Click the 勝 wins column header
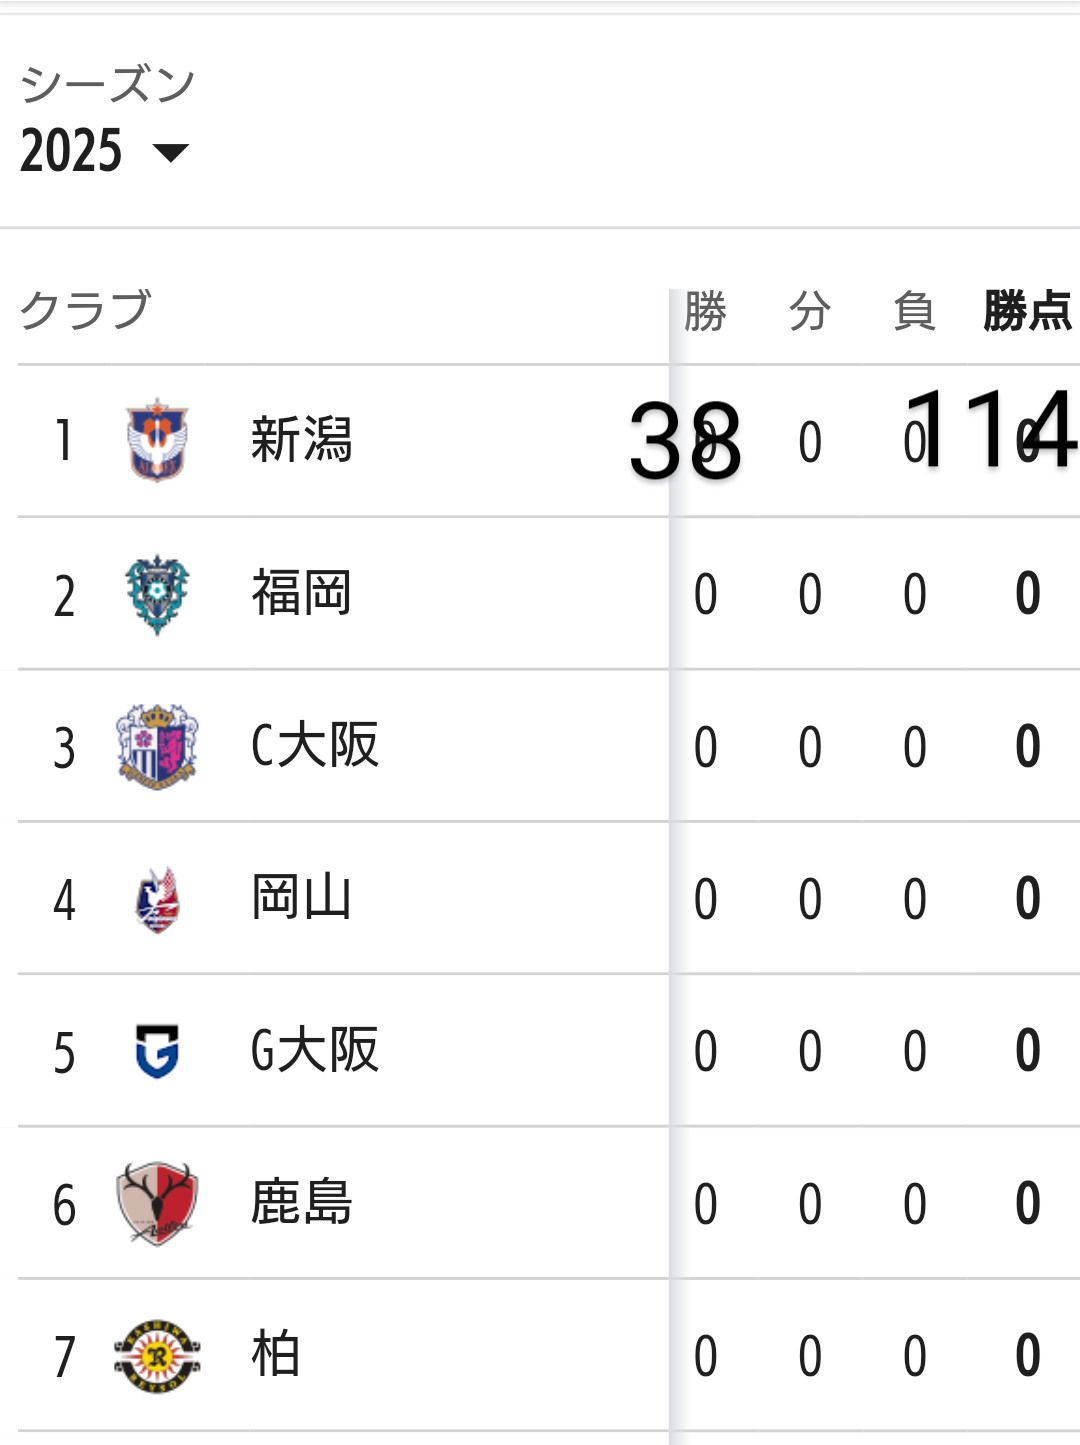The image size is (1080, 1445). click(x=706, y=311)
